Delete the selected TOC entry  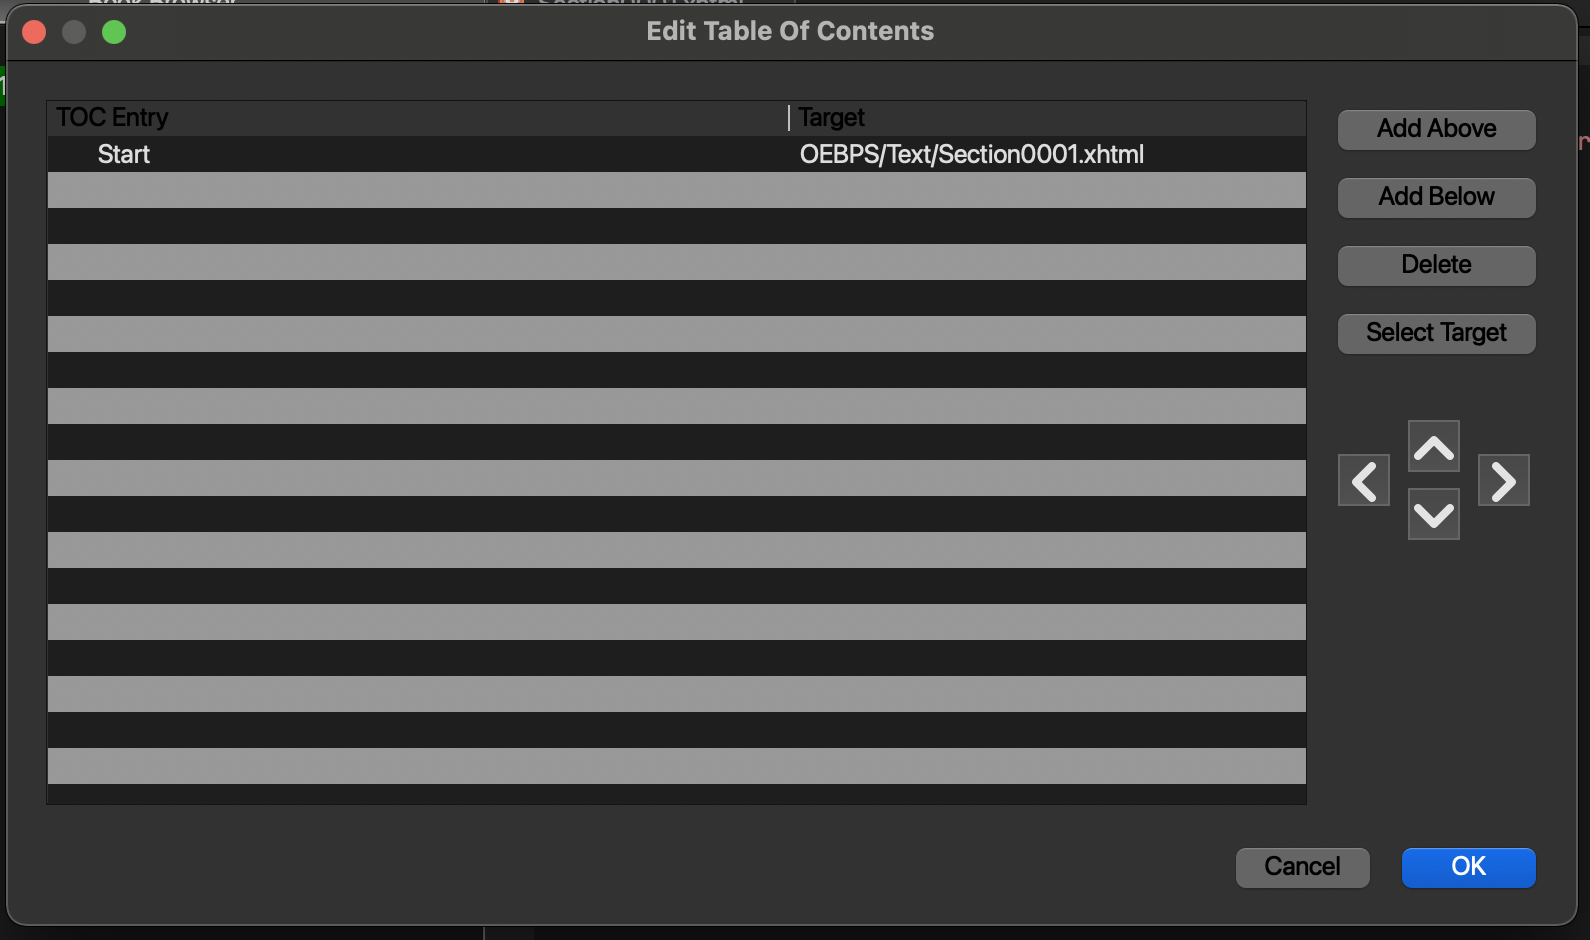click(1436, 265)
